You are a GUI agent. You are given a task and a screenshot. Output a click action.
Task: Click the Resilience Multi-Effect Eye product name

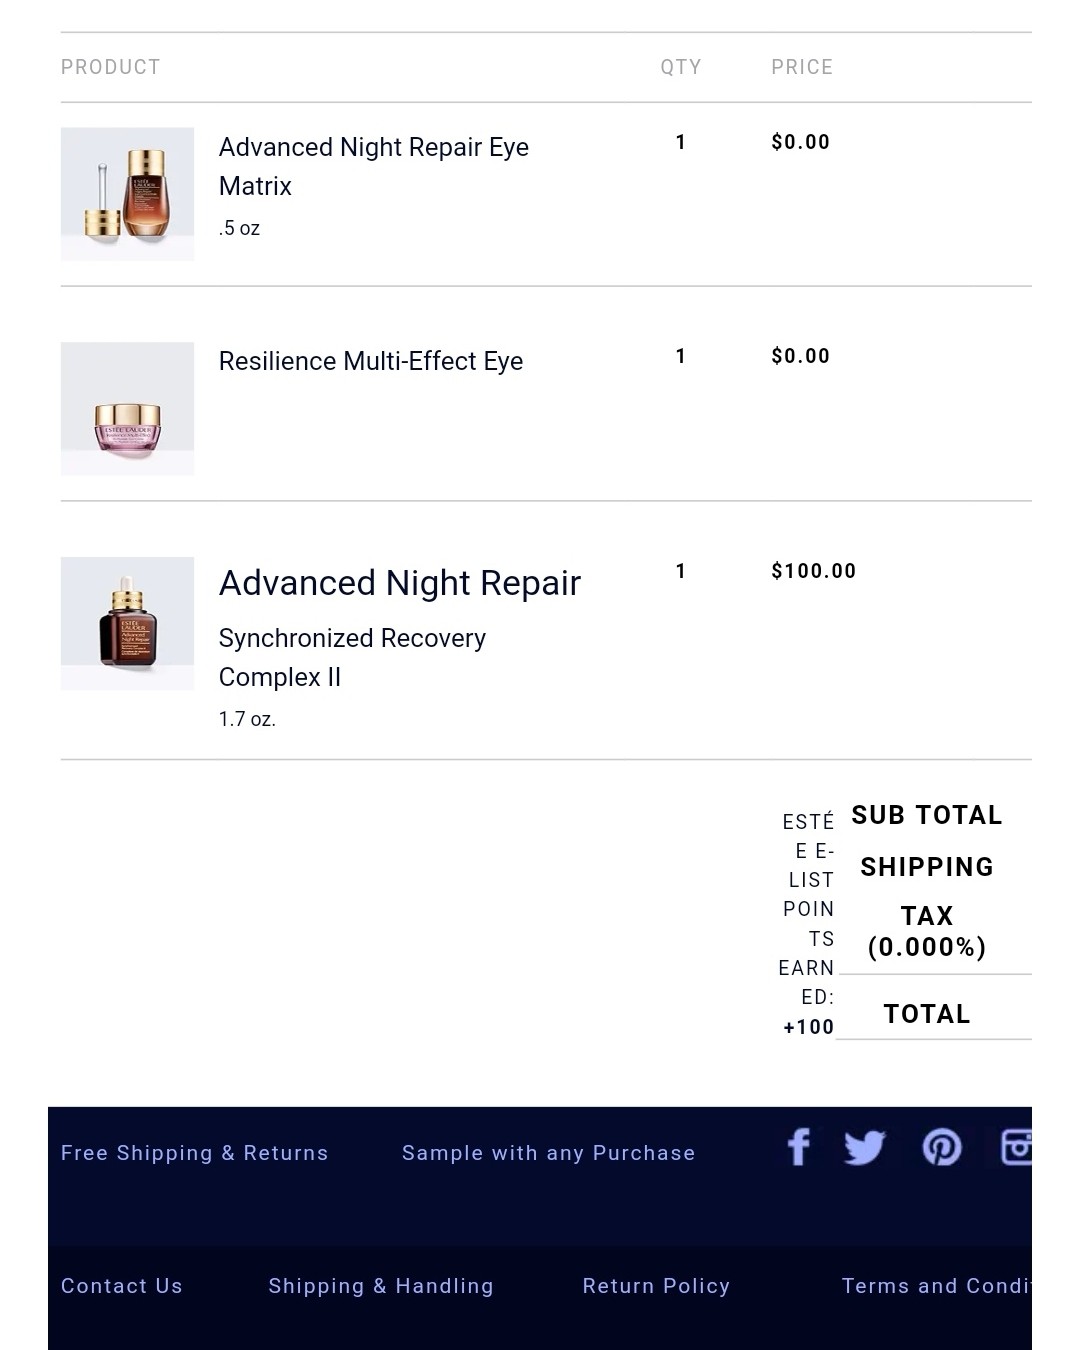pyautogui.click(x=370, y=361)
